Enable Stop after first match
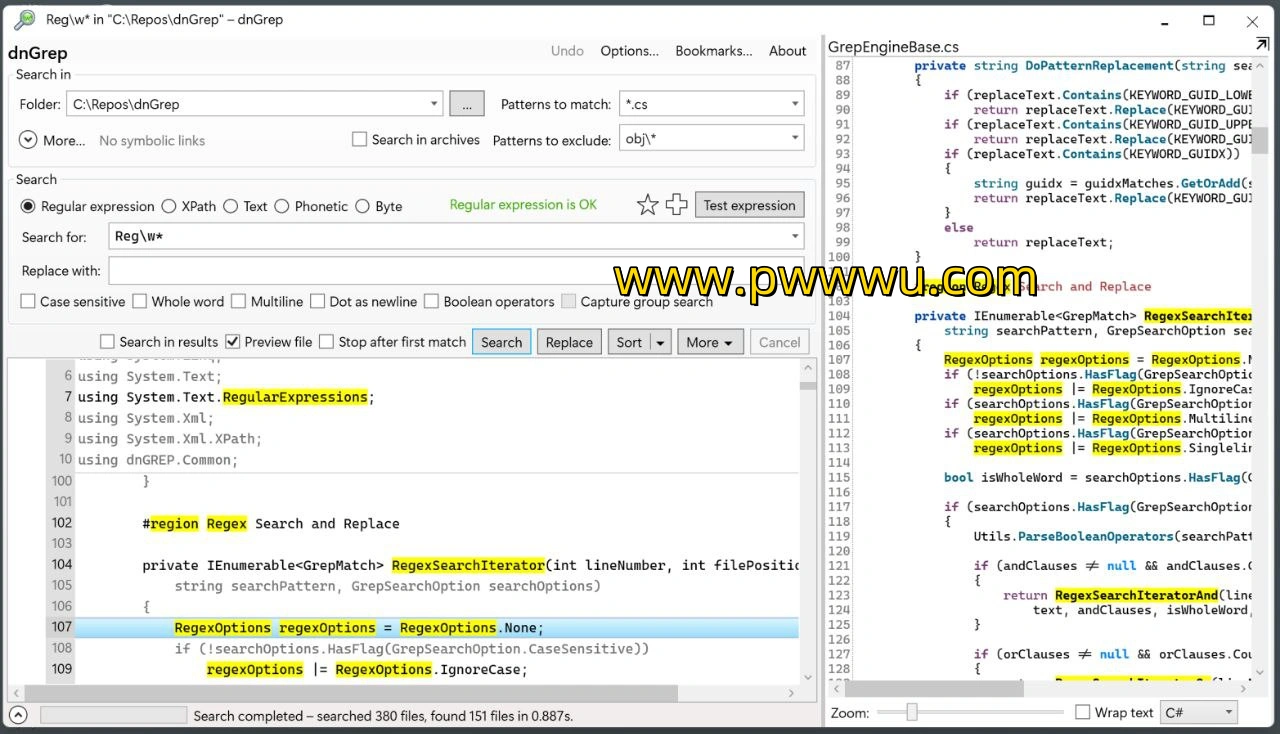The width and height of the screenshot is (1280, 734). click(327, 342)
